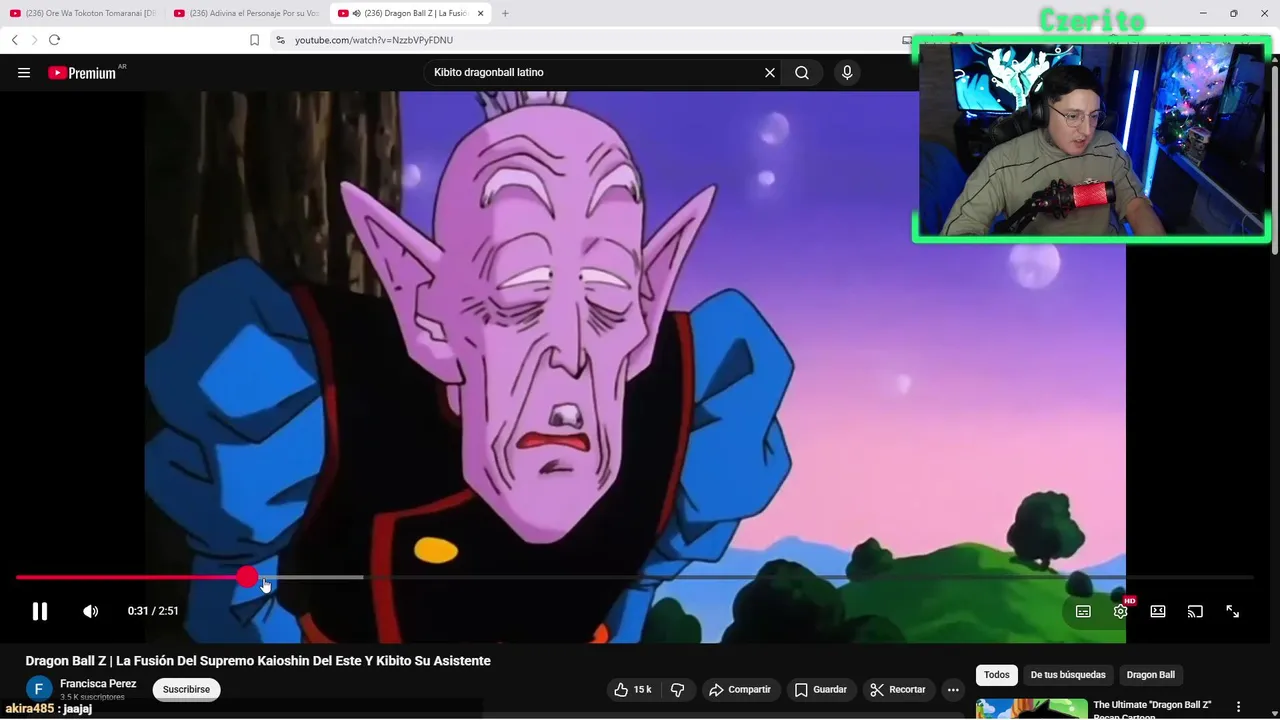The image size is (1280, 720).
Task: Go back in browser history
Action: pyautogui.click(x=14, y=40)
